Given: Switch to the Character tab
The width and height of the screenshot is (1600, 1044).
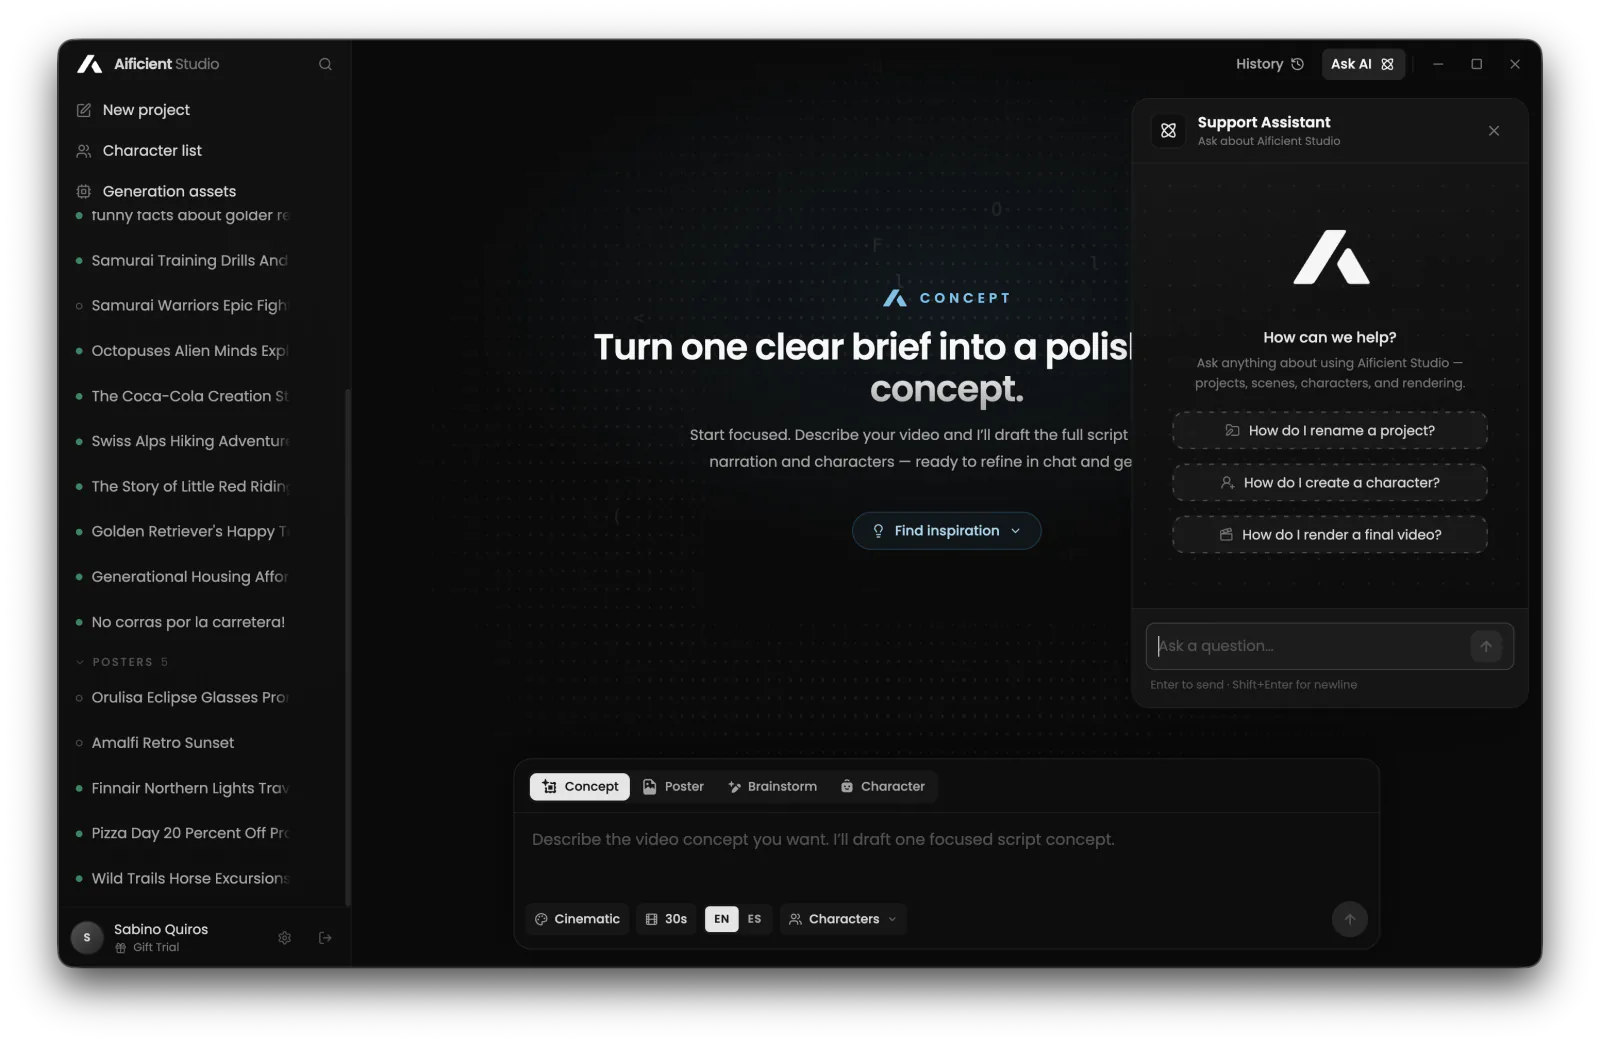Looking at the screenshot, I should tap(883, 787).
